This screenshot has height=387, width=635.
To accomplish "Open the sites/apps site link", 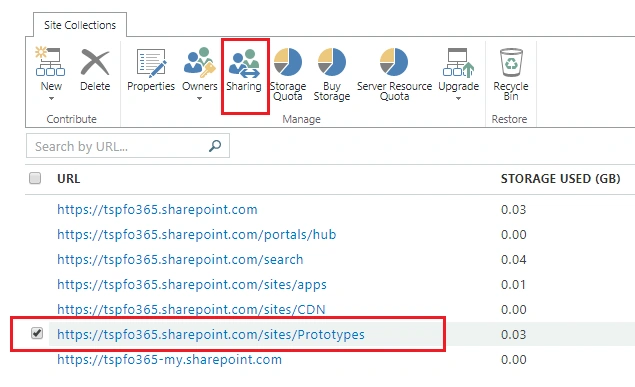I will [192, 285].
